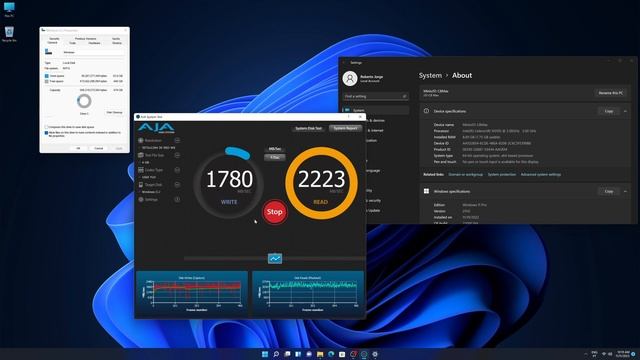This screenshot has width=640, height=360.
Task: Click the search magnifier in Find a setting
Action: pos(404,96)
